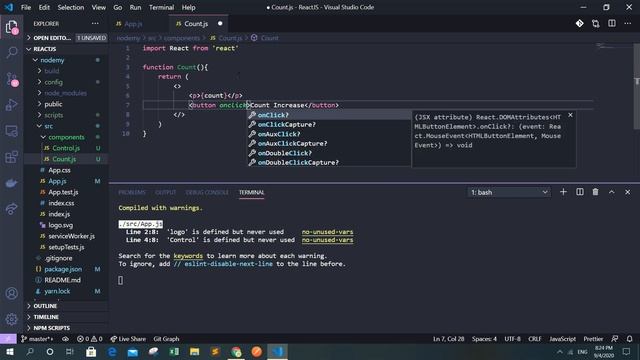This screenshot has width=640, height=360.
Task: Collapse the components folder
Action: (x=66, y=137)
